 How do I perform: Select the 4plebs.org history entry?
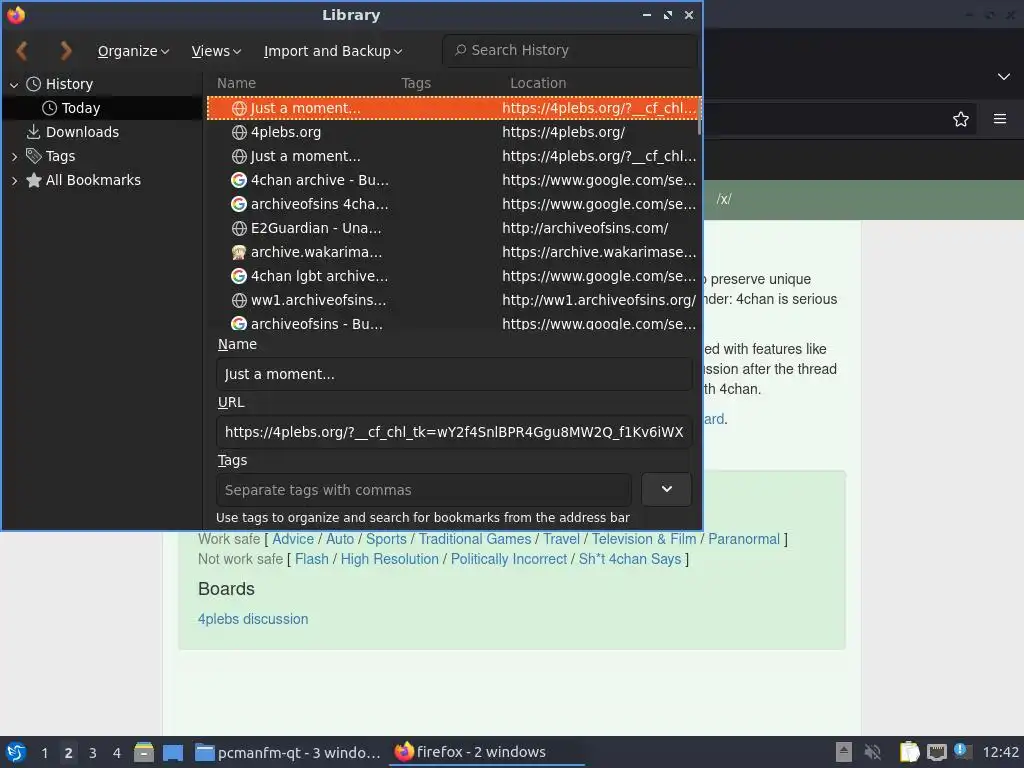coord(453,132)
